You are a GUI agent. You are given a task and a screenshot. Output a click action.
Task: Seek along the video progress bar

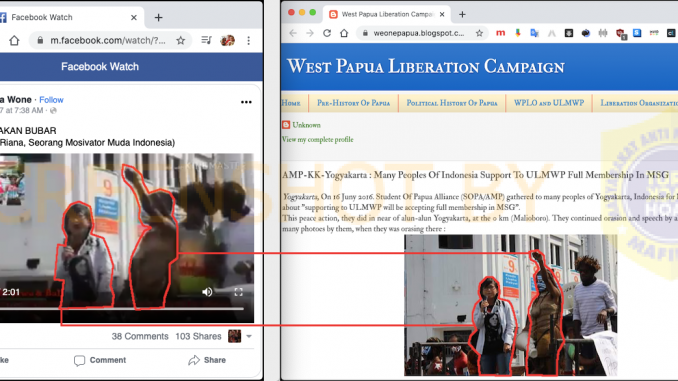pos(122,309)
